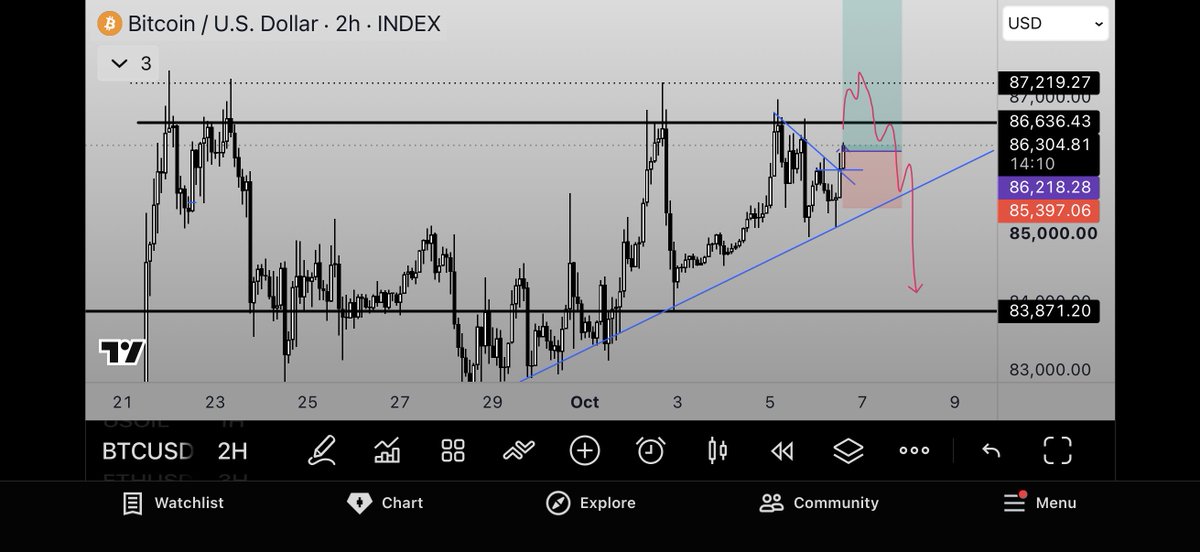The width and height of the screenshot is (1200, 552).
Task: Select the green long position profit zone
Action: (x=873, y=75)
